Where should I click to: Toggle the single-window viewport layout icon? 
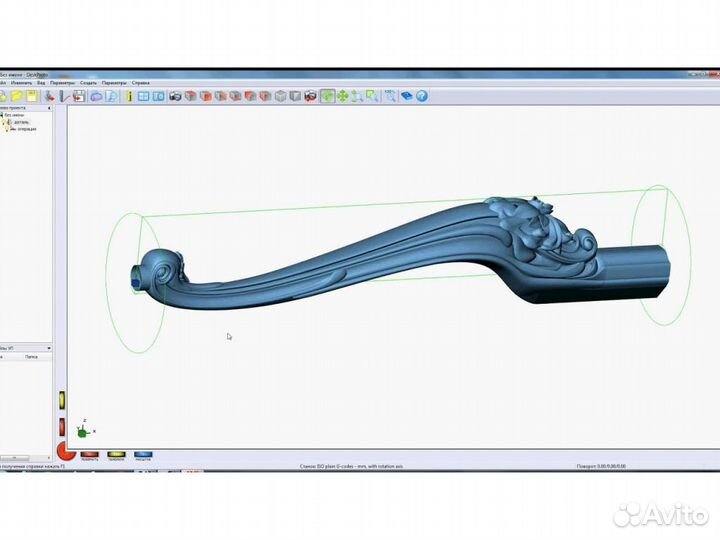(143, 96)
